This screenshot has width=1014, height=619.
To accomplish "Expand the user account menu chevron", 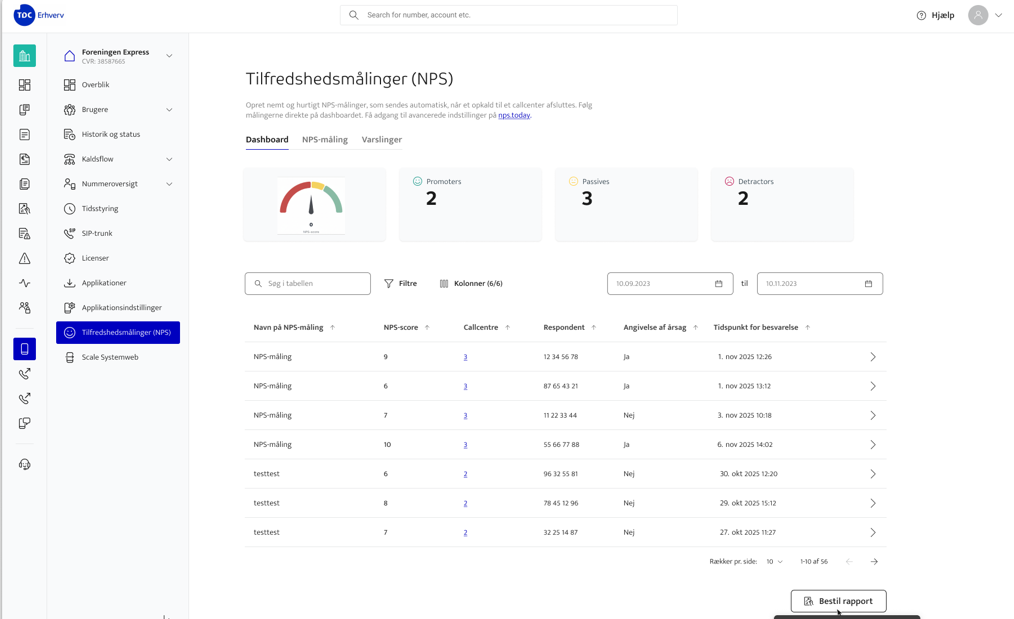I will (x=998, y=15).
